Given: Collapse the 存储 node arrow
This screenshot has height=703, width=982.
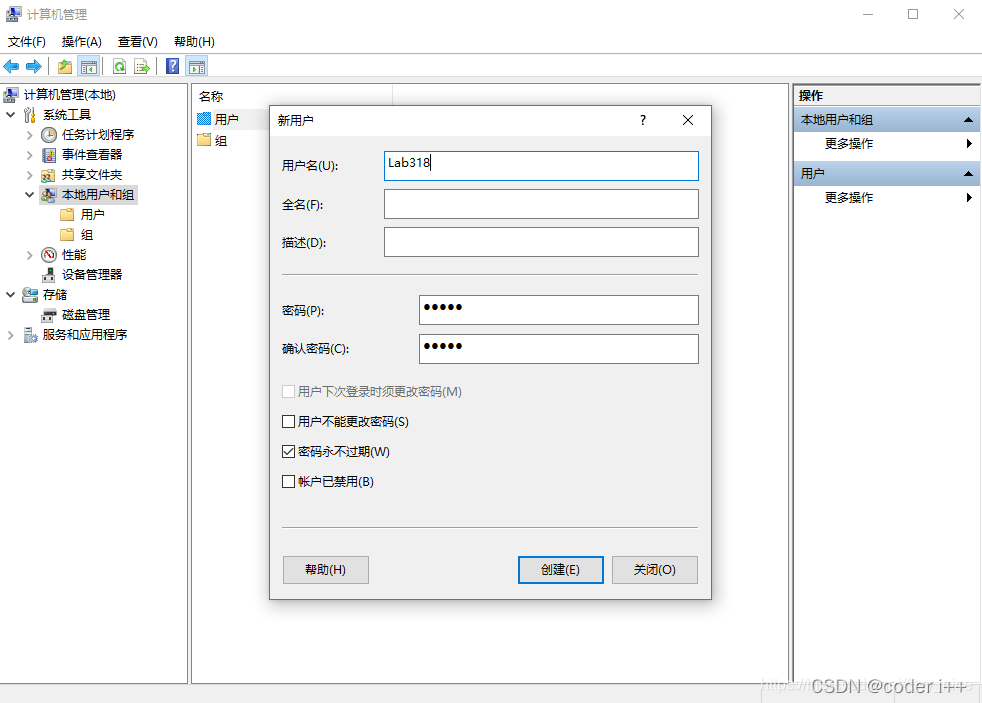Looking at the screenshot, I should pyautogui.click(x=11, y=294).
